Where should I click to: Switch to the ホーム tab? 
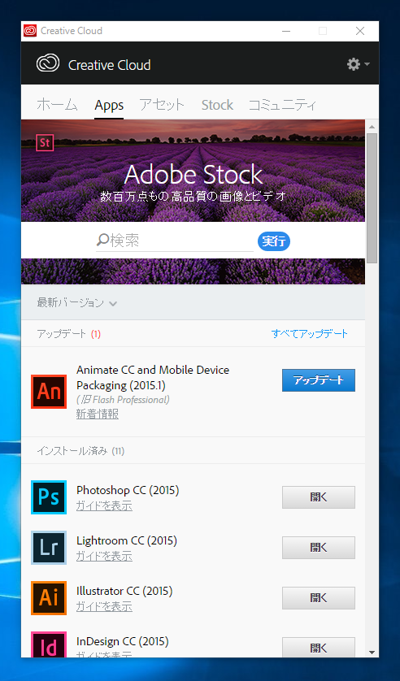pyautogui.click(x=57, y=105)
